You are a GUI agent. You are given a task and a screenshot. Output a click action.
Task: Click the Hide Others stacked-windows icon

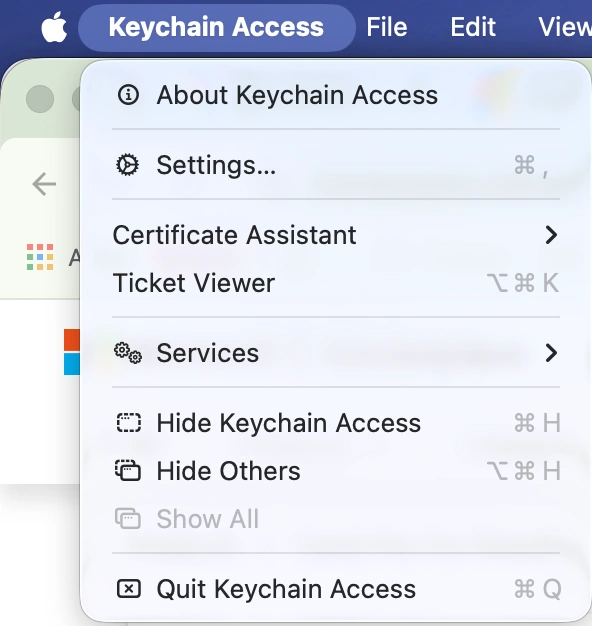pyautogui.click(x=128, y=470)
